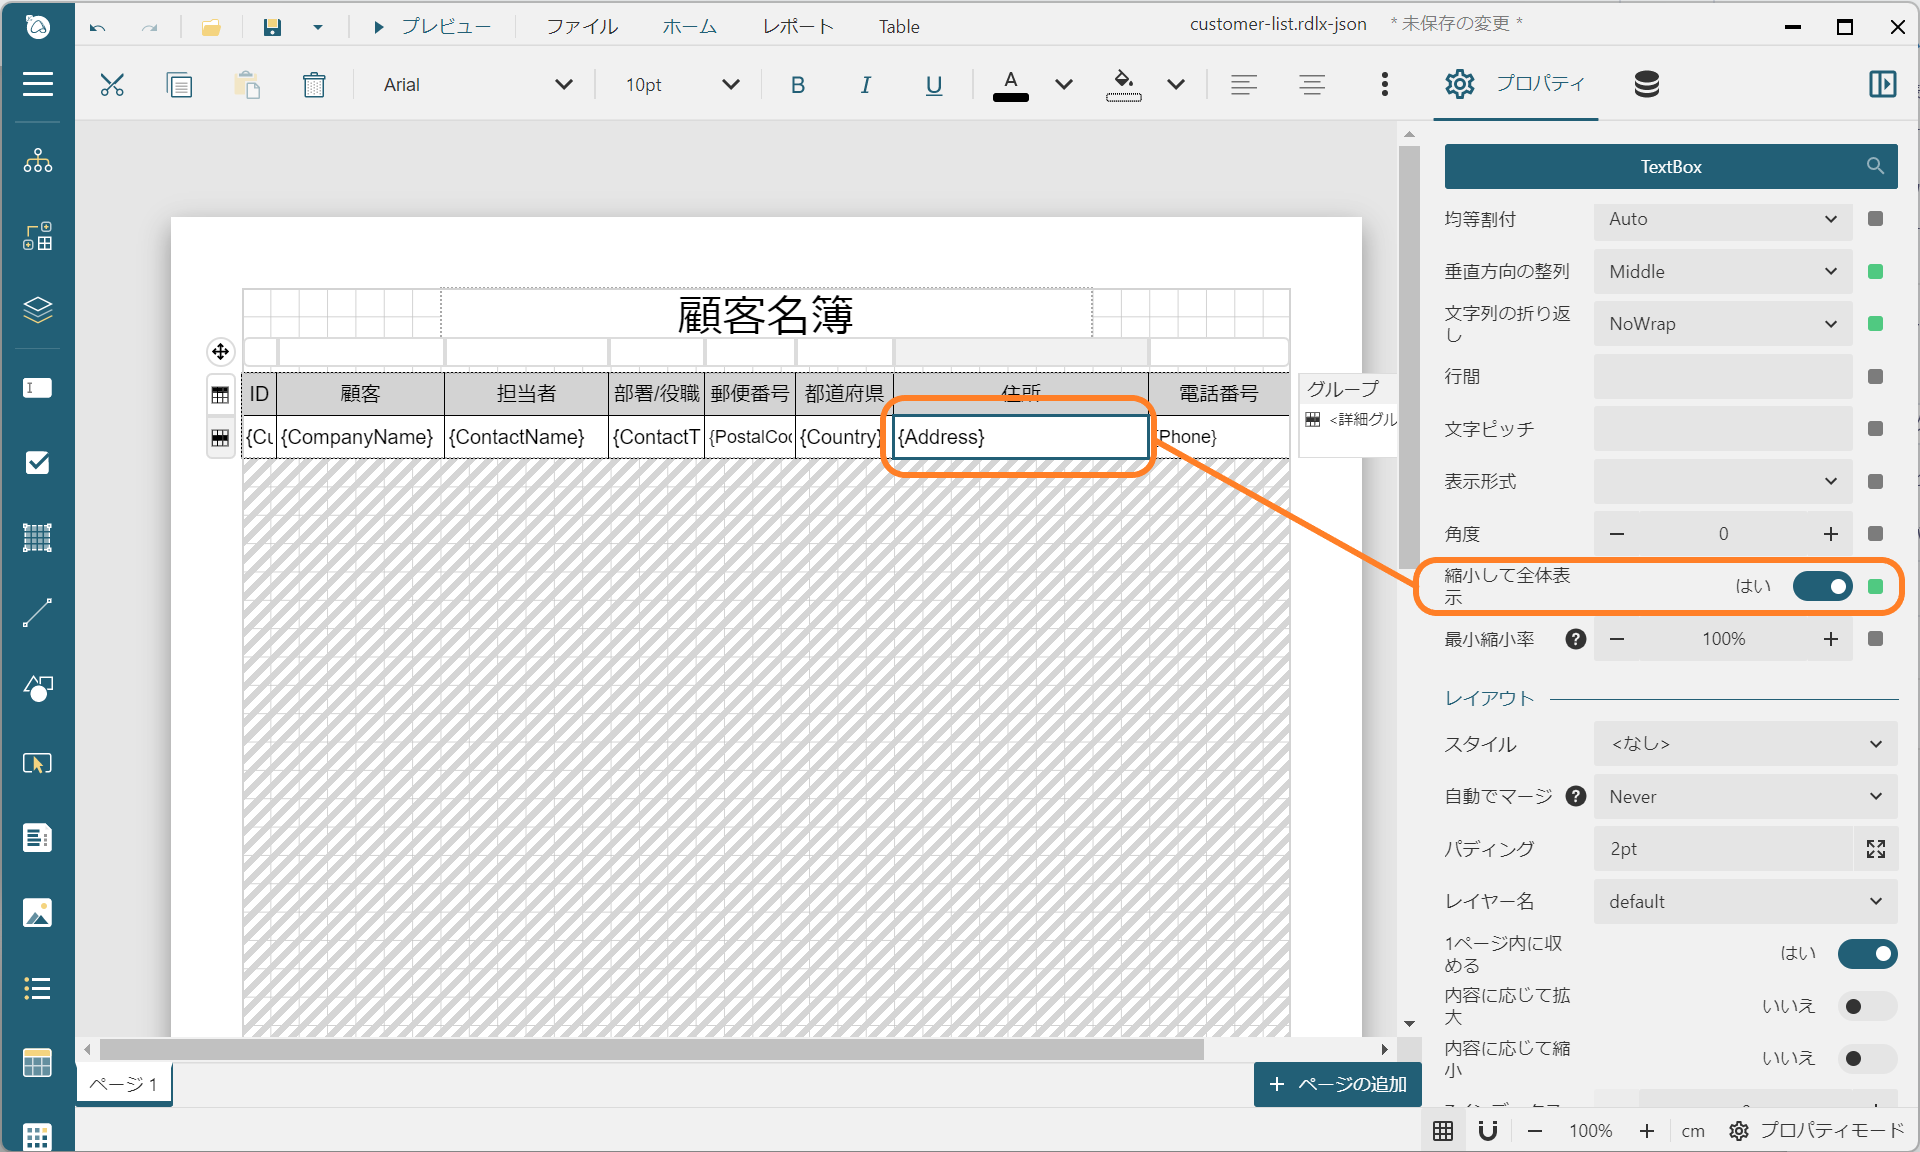1920x1152 pixels.
Task: Open the スタイル <なし> dropdown
Action: point(1745,744)
